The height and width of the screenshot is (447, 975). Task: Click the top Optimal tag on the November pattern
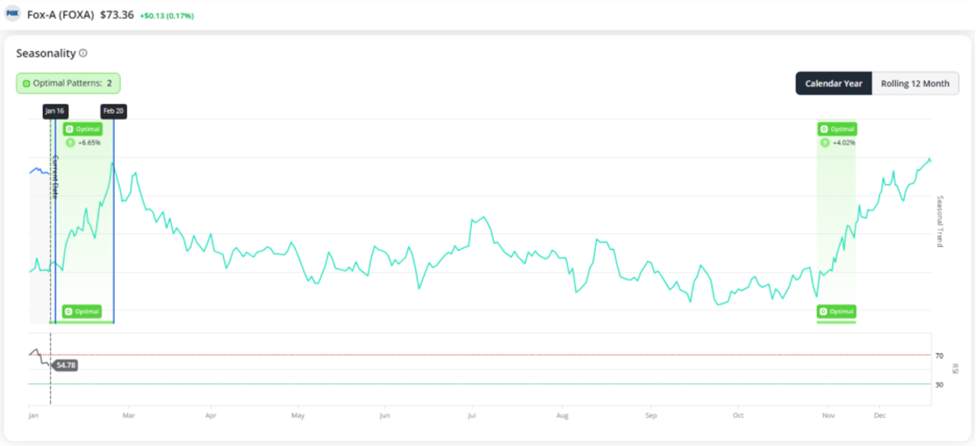(837, 129)
